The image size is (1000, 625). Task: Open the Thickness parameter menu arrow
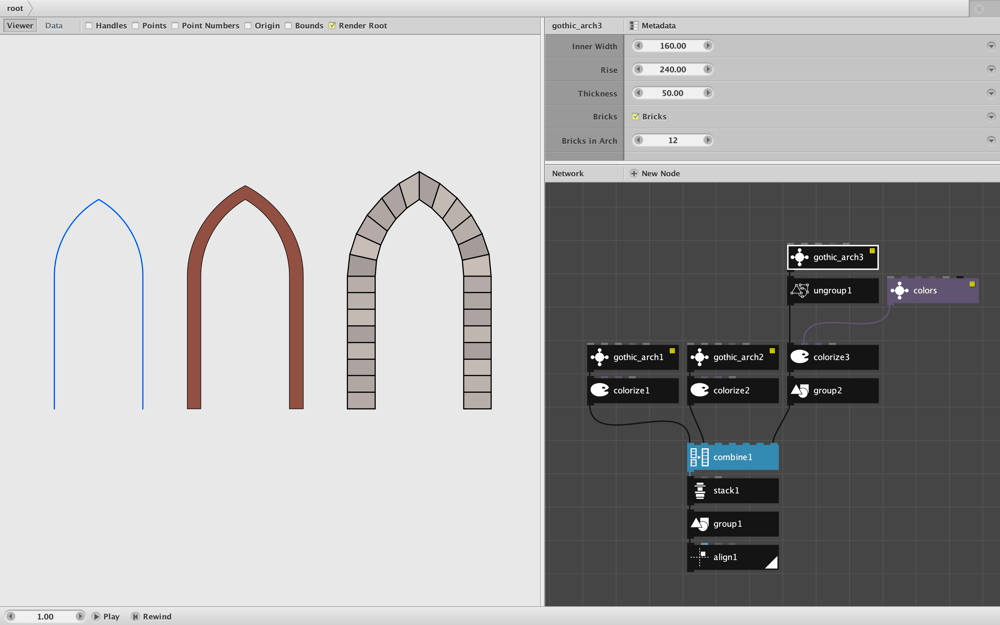point(991,93)
